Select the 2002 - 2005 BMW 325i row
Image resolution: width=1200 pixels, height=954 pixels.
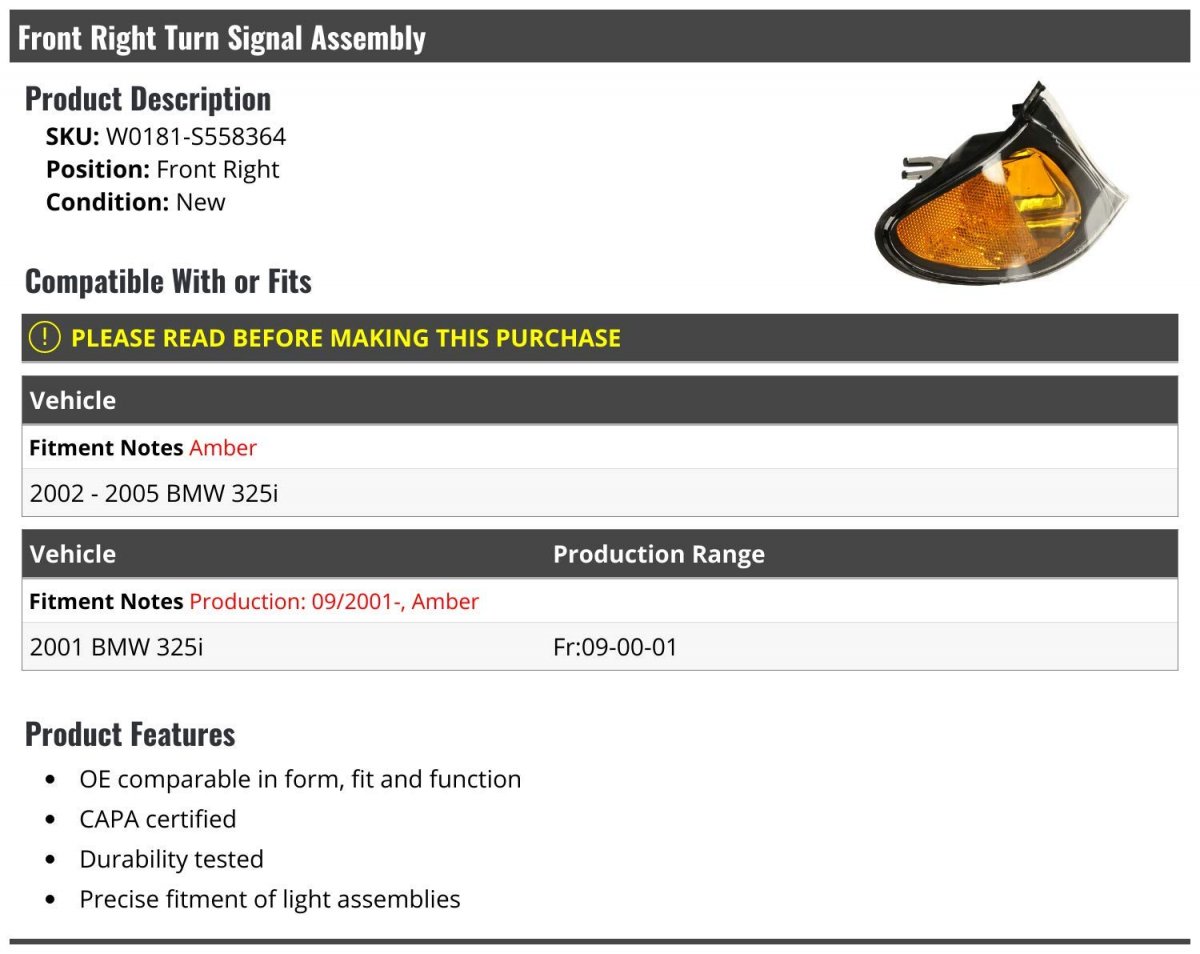point(600,493)
